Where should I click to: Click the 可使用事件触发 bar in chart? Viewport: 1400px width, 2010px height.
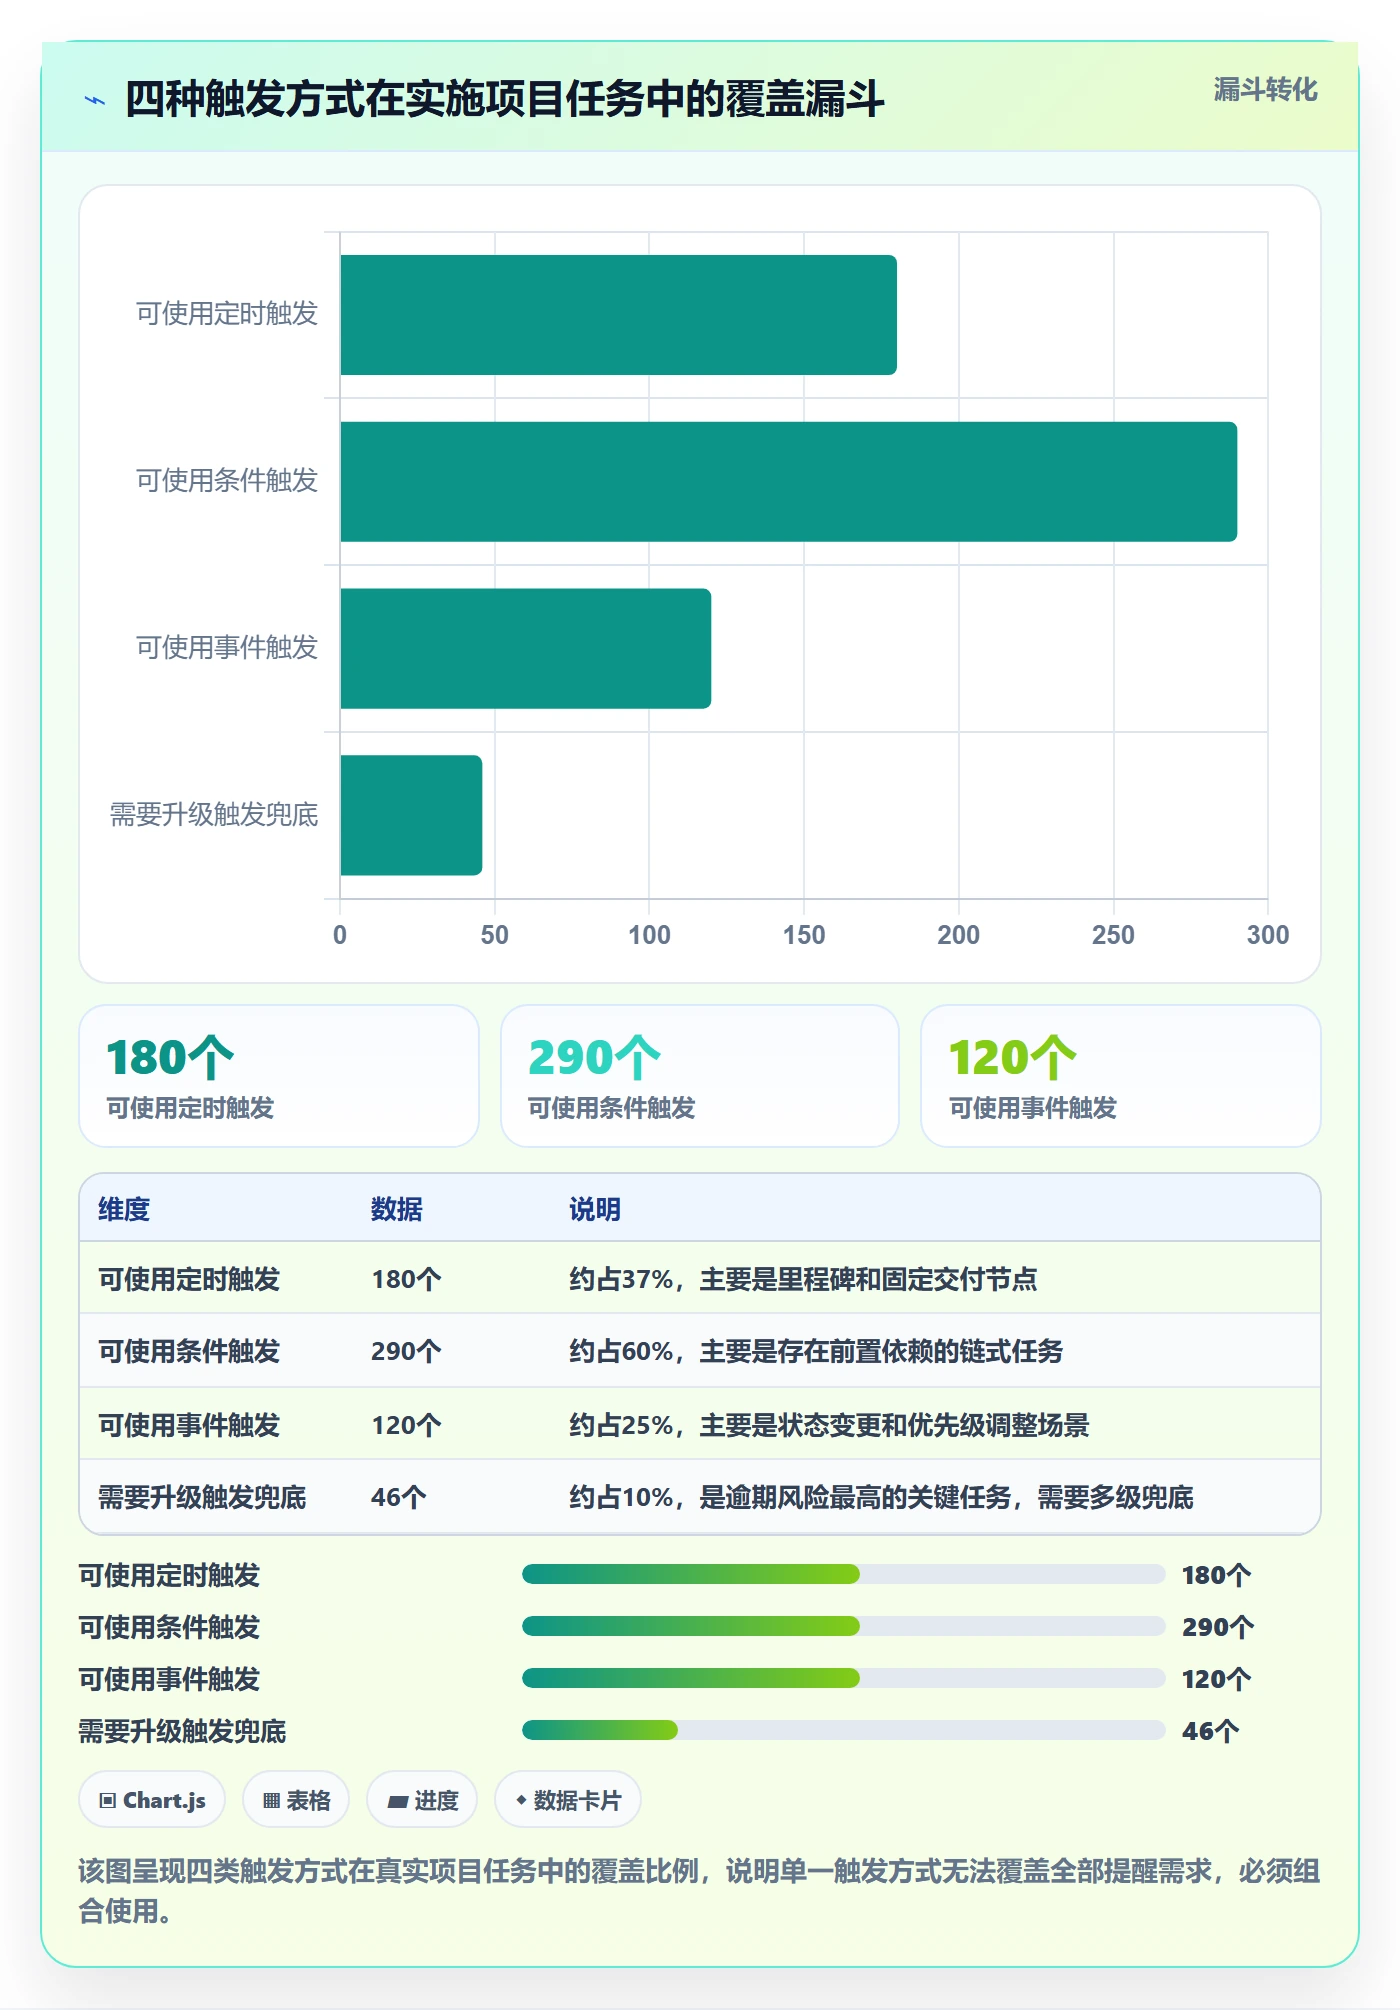tap(525, 648)
